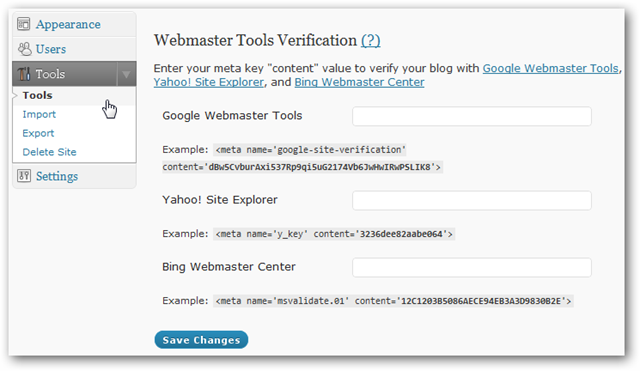Click the Tools menu hammer icon
640x371 pixels.
tap(24, 74)
